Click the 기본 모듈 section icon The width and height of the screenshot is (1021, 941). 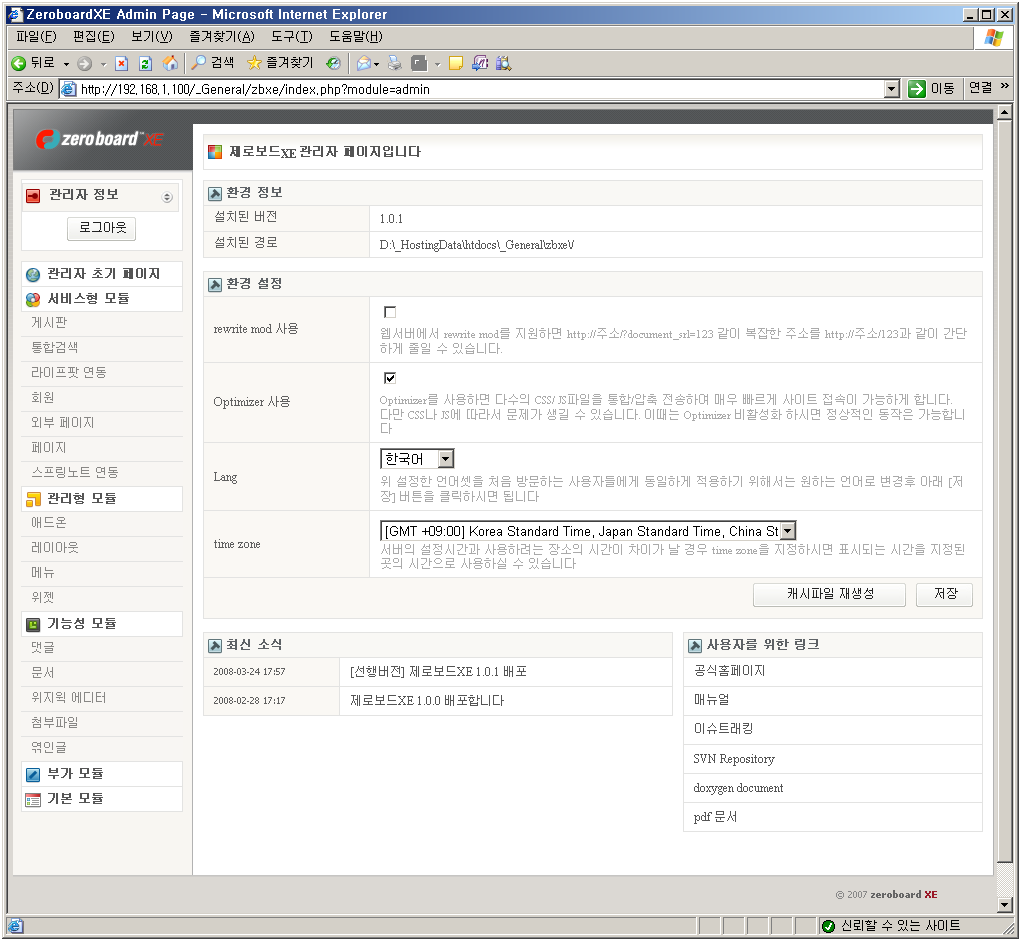[33, 800]
